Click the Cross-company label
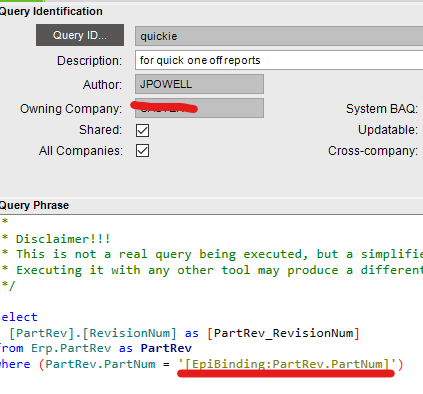 tap(373, 151)
